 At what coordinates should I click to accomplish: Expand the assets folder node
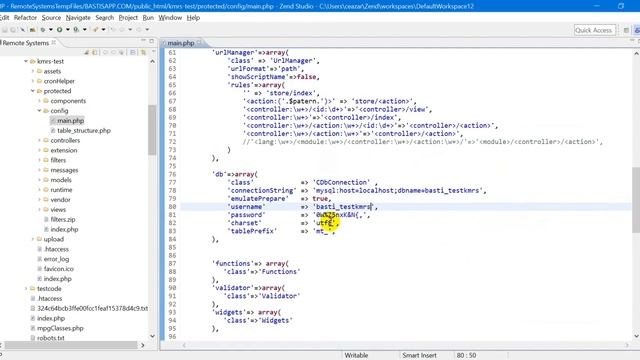point(33,71)
